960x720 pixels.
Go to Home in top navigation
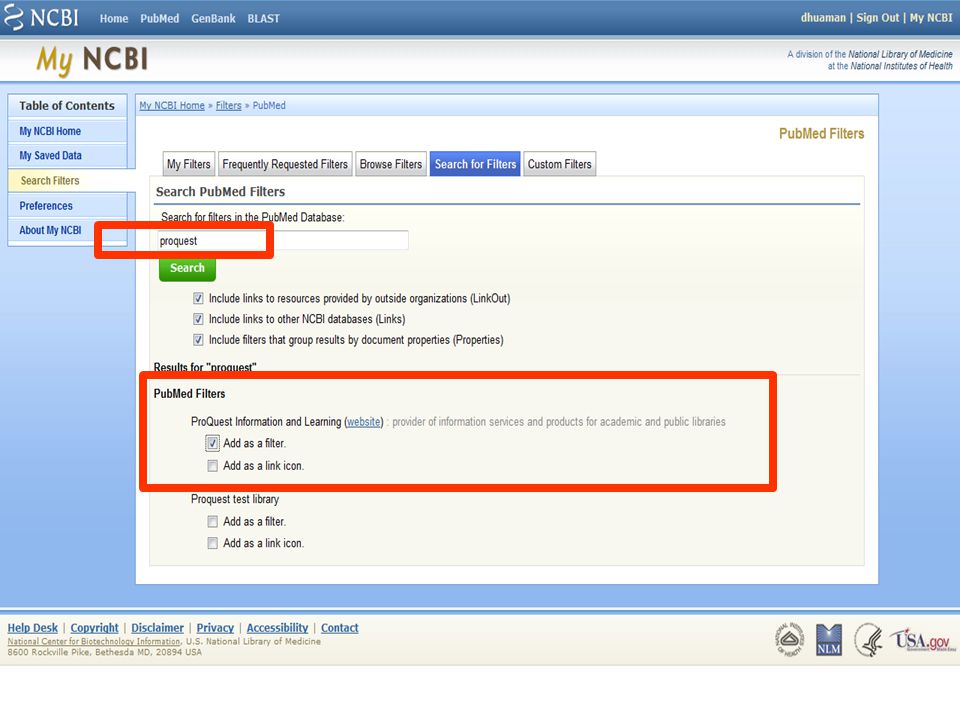click(114, 18)
